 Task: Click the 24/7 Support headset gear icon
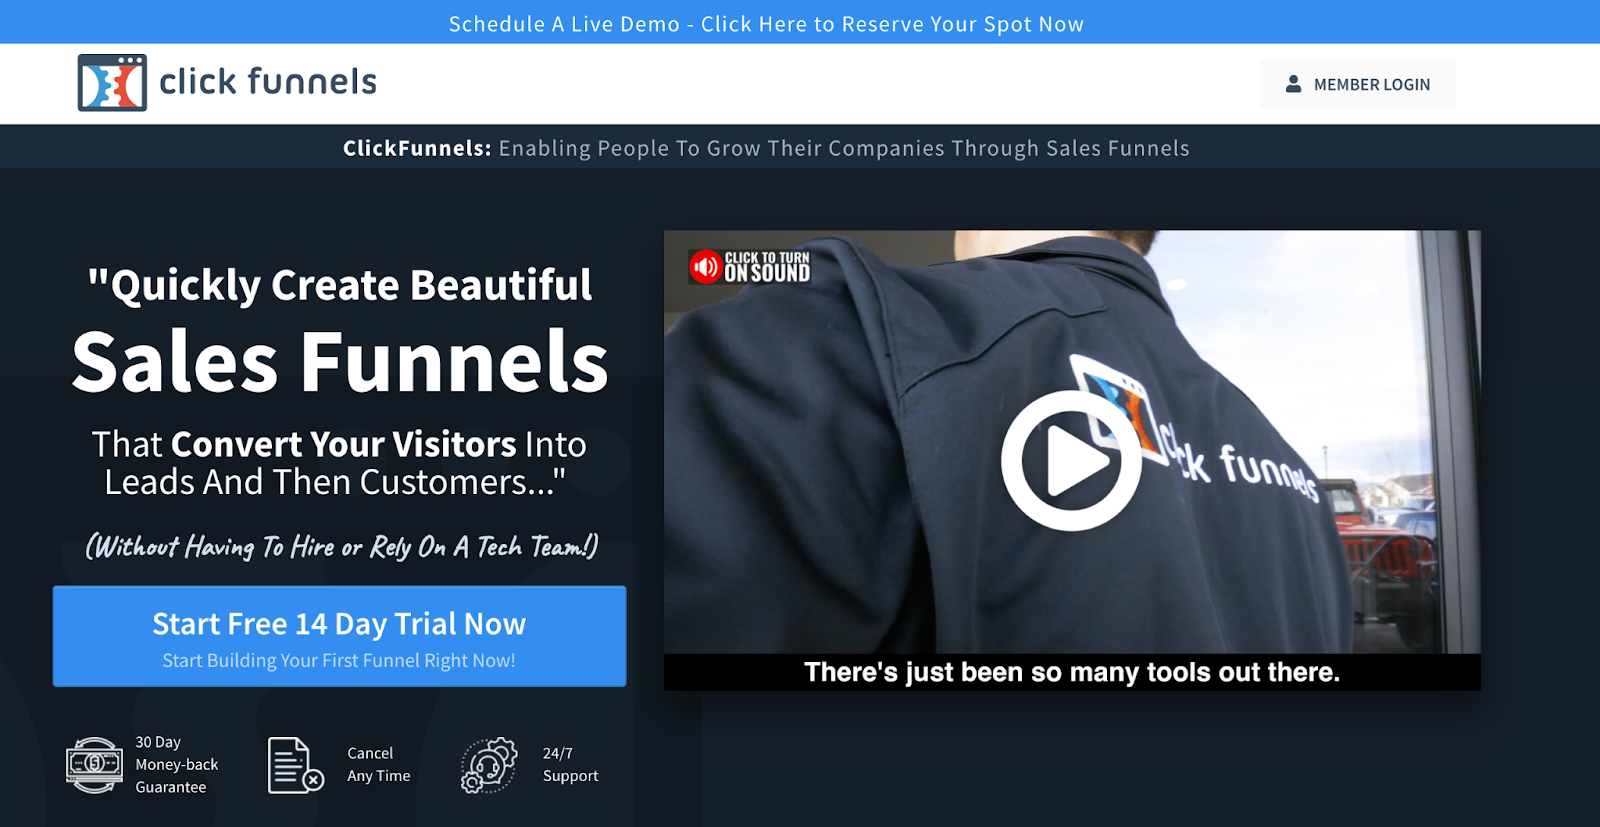click(489, 765)
